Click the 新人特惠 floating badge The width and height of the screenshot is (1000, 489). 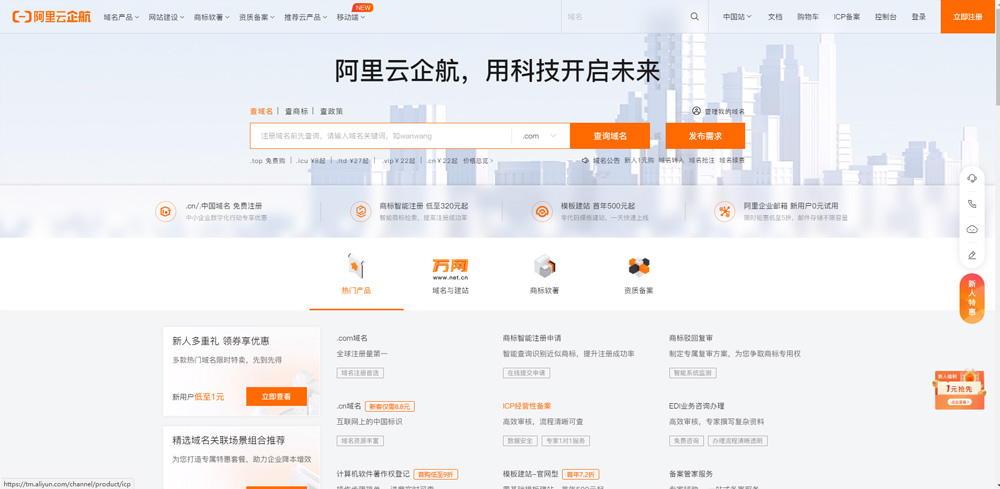click(x=972, y=298)
